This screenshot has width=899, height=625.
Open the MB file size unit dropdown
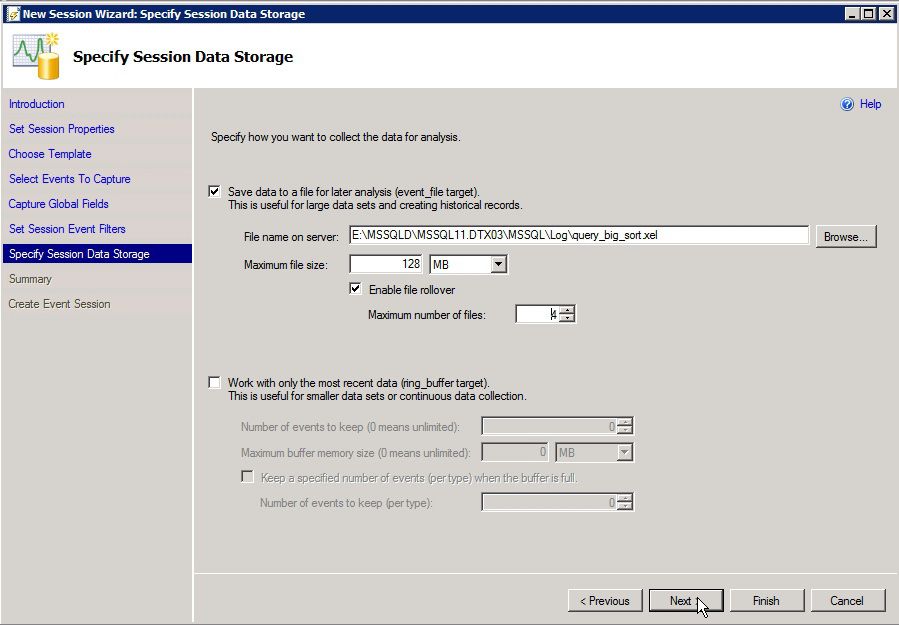click(499, 264)
